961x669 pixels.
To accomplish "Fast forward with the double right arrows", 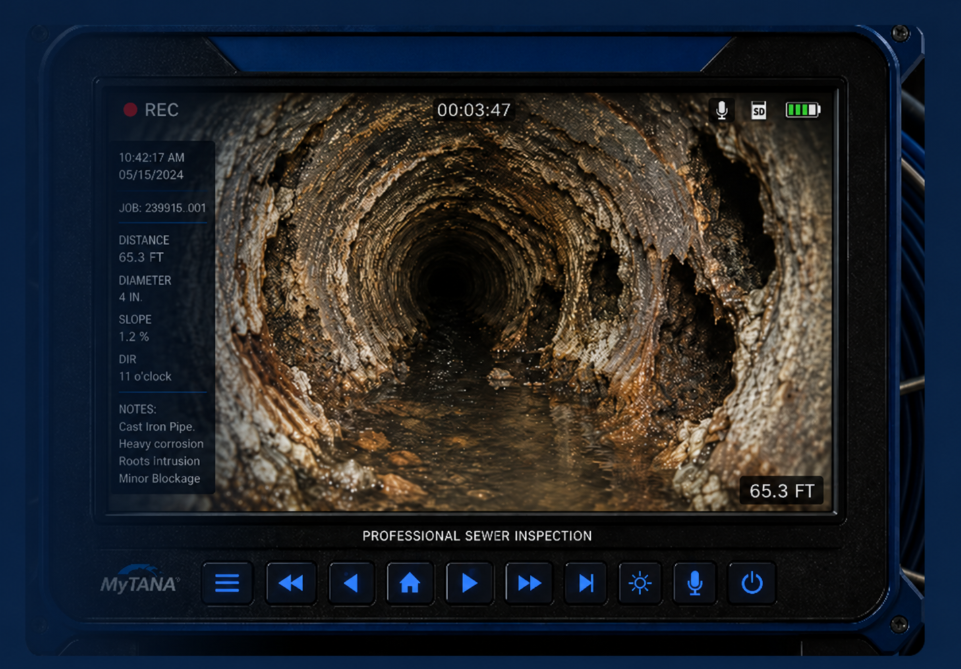I will 529,583.
